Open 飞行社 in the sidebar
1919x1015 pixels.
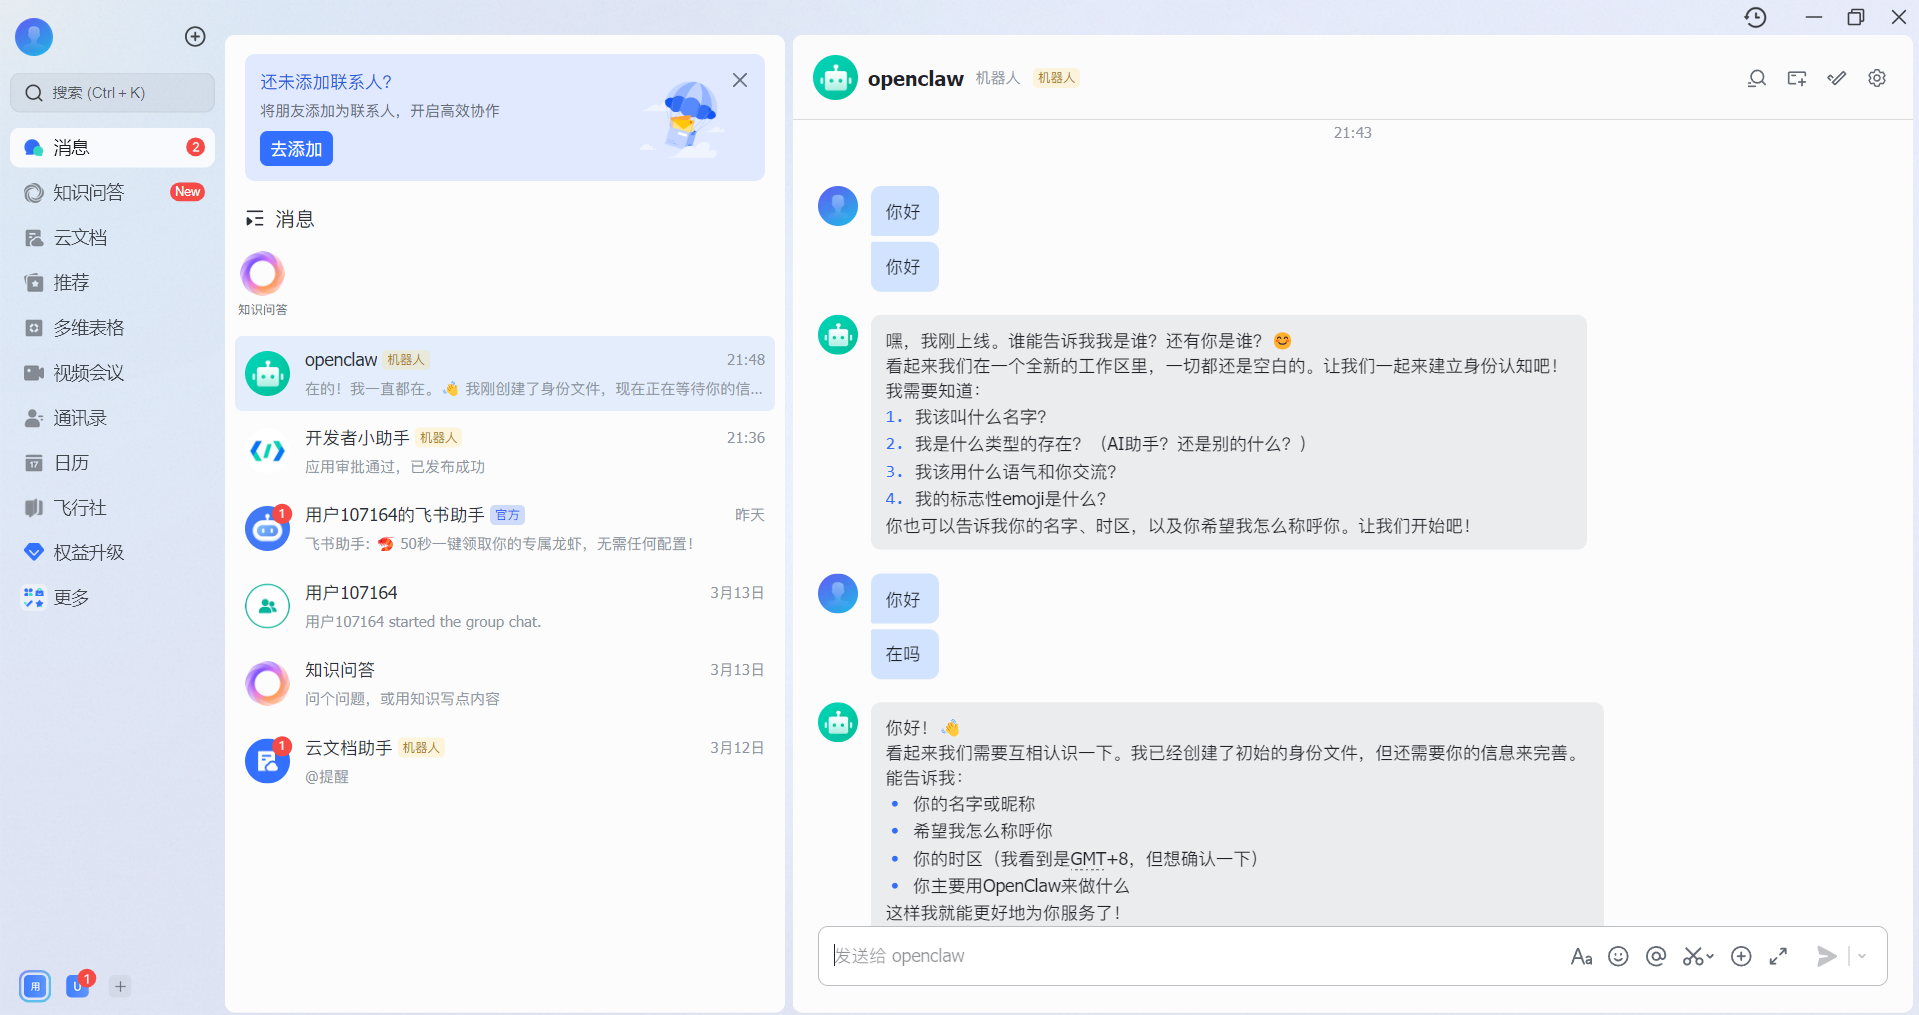(113, 508)
